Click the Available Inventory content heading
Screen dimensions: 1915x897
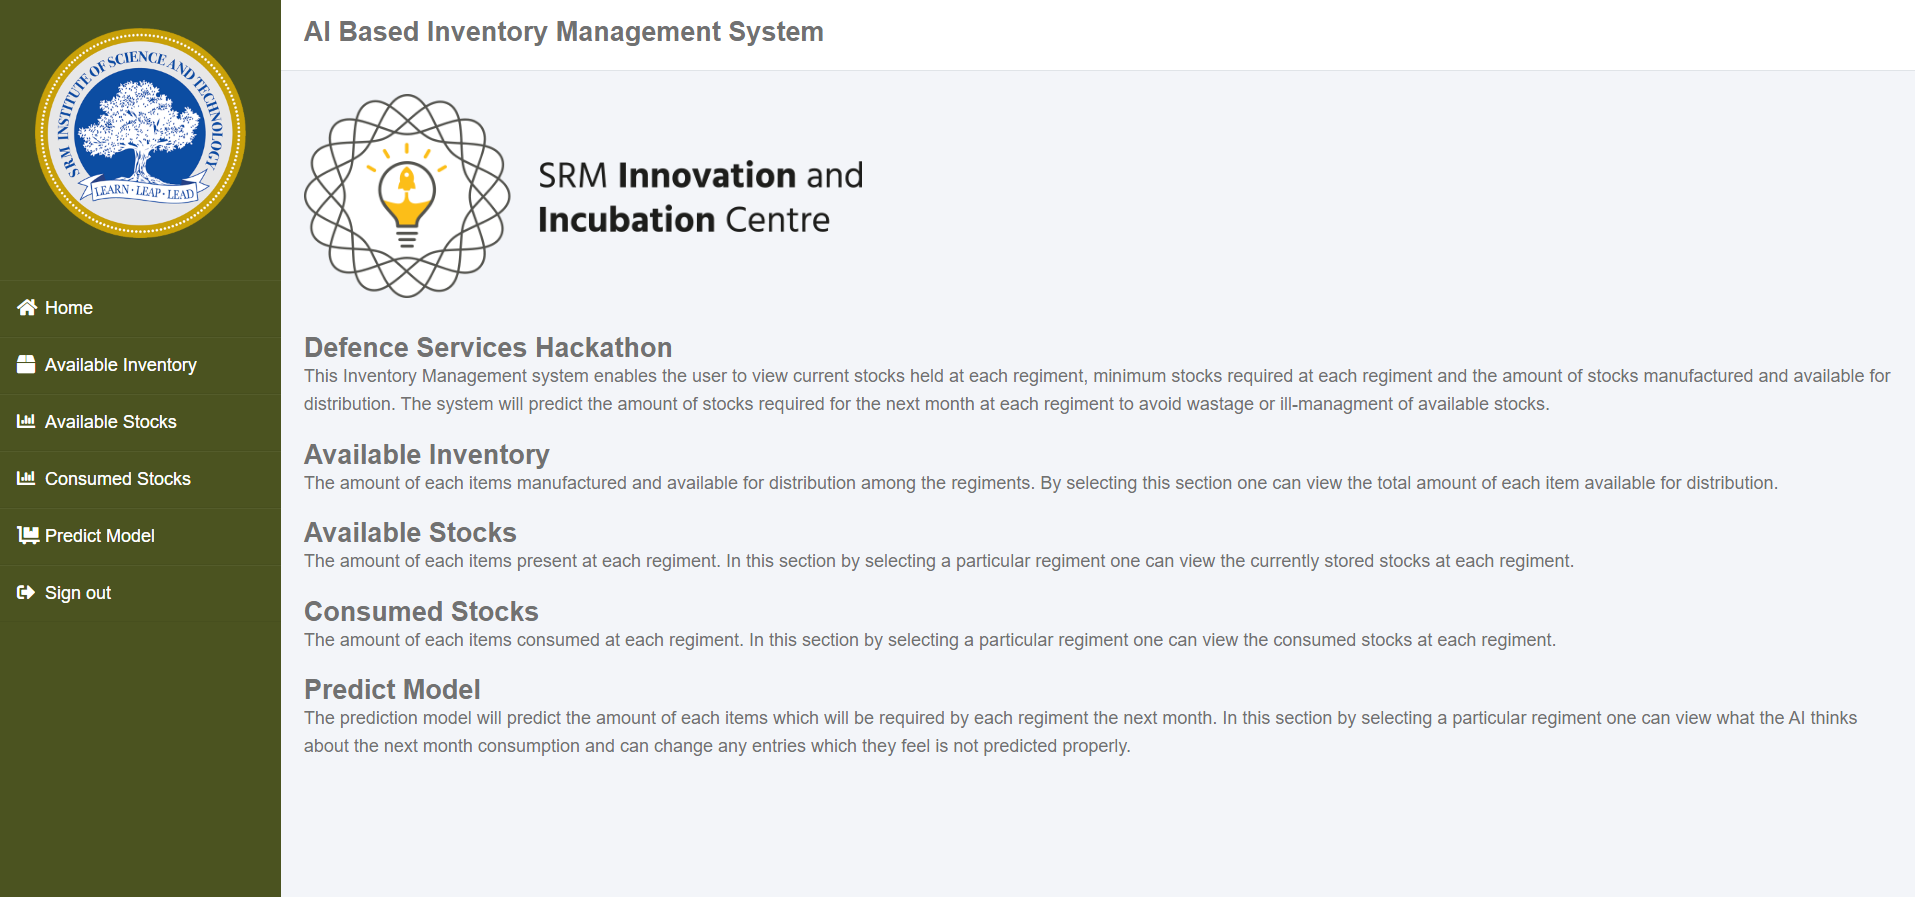[x=427, y=454]
